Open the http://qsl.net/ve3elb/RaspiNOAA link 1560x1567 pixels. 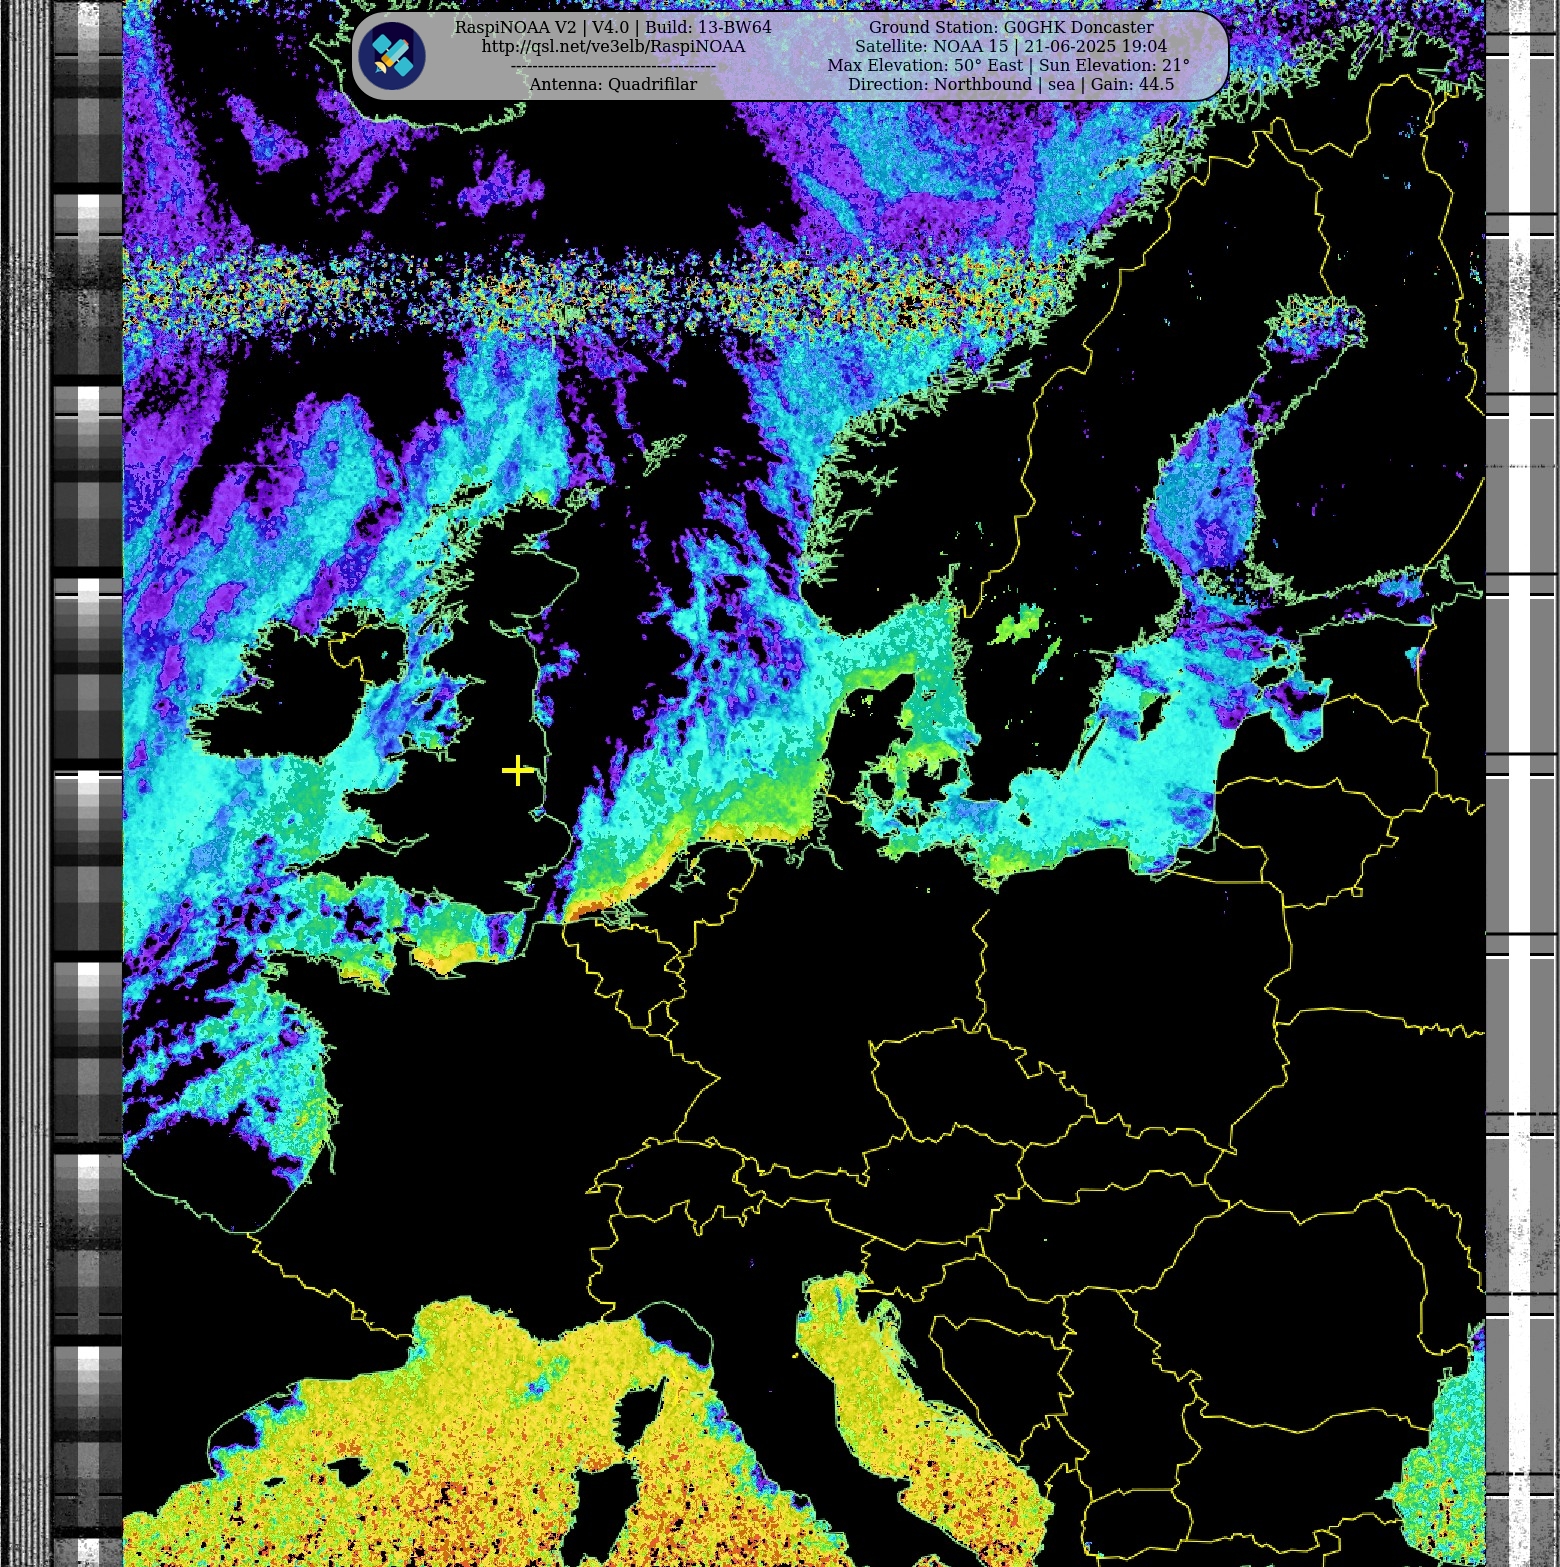[x=613, y=46]
